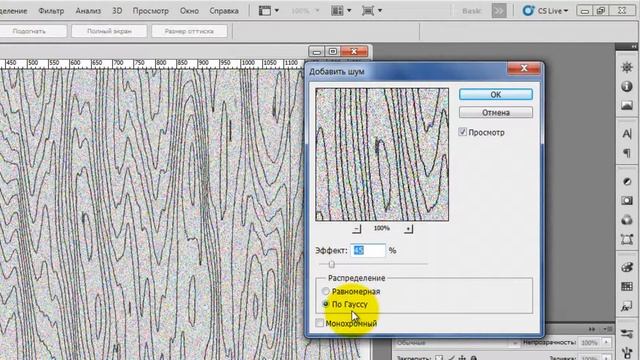Click the Screen Mode icon
640x360 pixels.
point(368,11)
